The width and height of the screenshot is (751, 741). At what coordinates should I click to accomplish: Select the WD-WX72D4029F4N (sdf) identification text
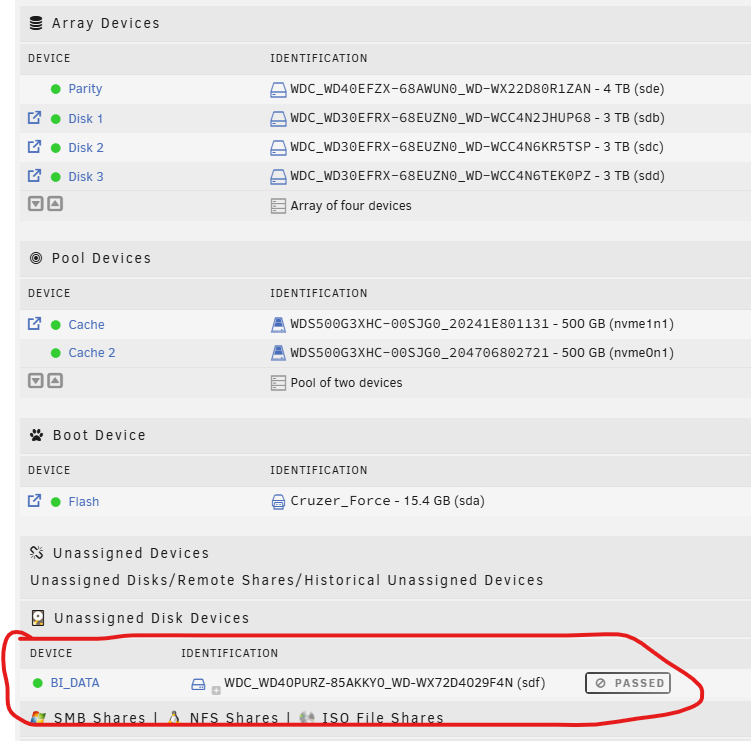click(385, 683)
